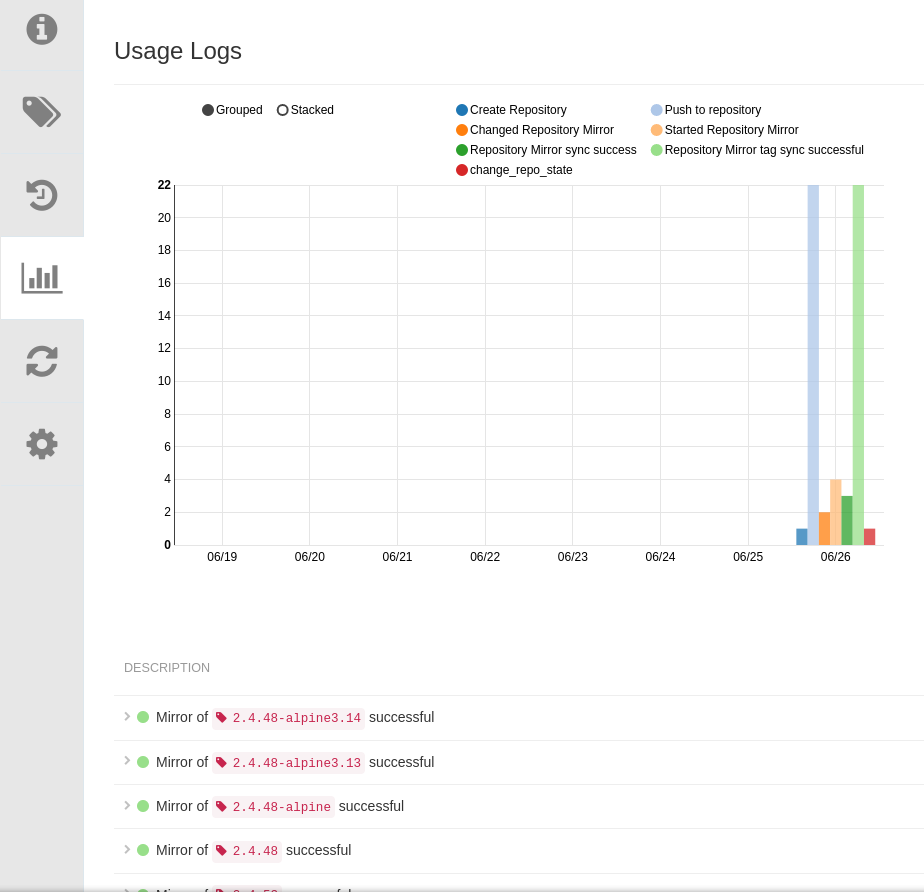Open the repository information tab icon
This screenshot has width=924, height=892.
[x=42, y=29]
